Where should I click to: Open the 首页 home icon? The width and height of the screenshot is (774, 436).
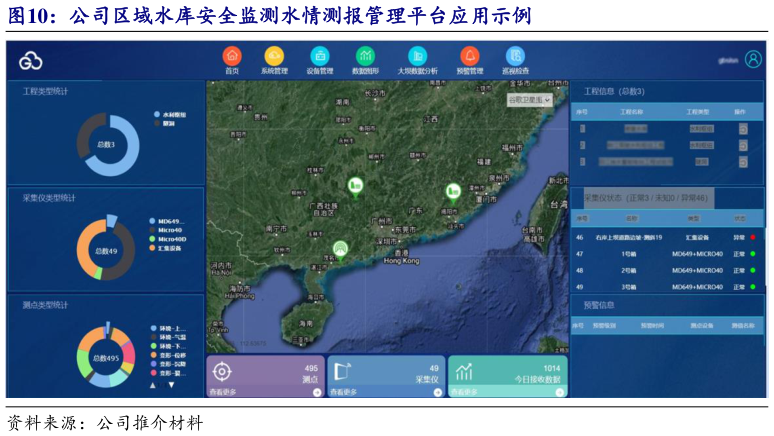point(232,56)
